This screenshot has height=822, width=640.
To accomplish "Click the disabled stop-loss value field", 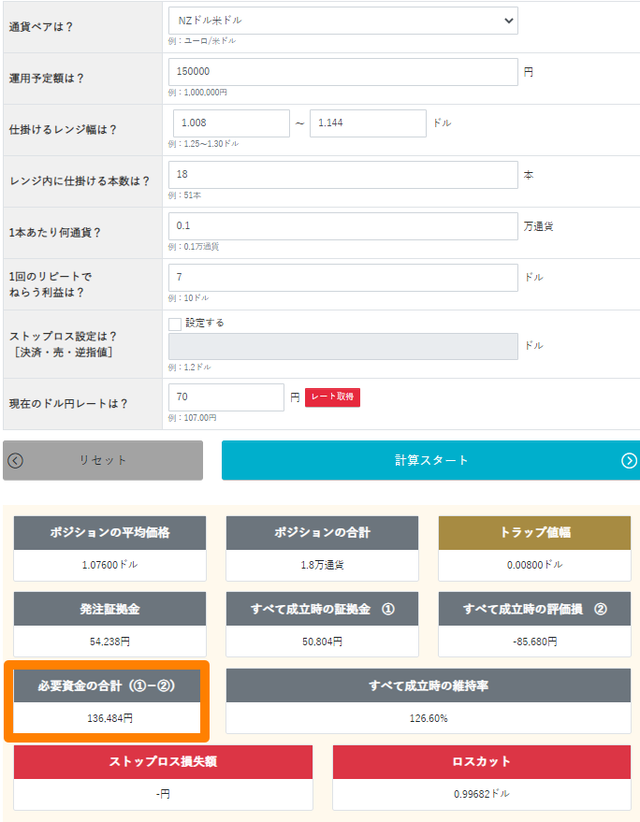I will [x=343, y=347].
